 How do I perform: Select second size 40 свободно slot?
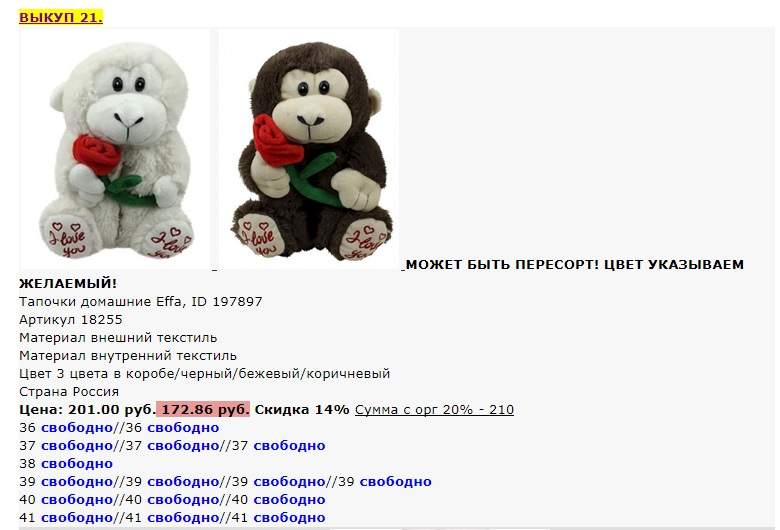coord(183,500)
